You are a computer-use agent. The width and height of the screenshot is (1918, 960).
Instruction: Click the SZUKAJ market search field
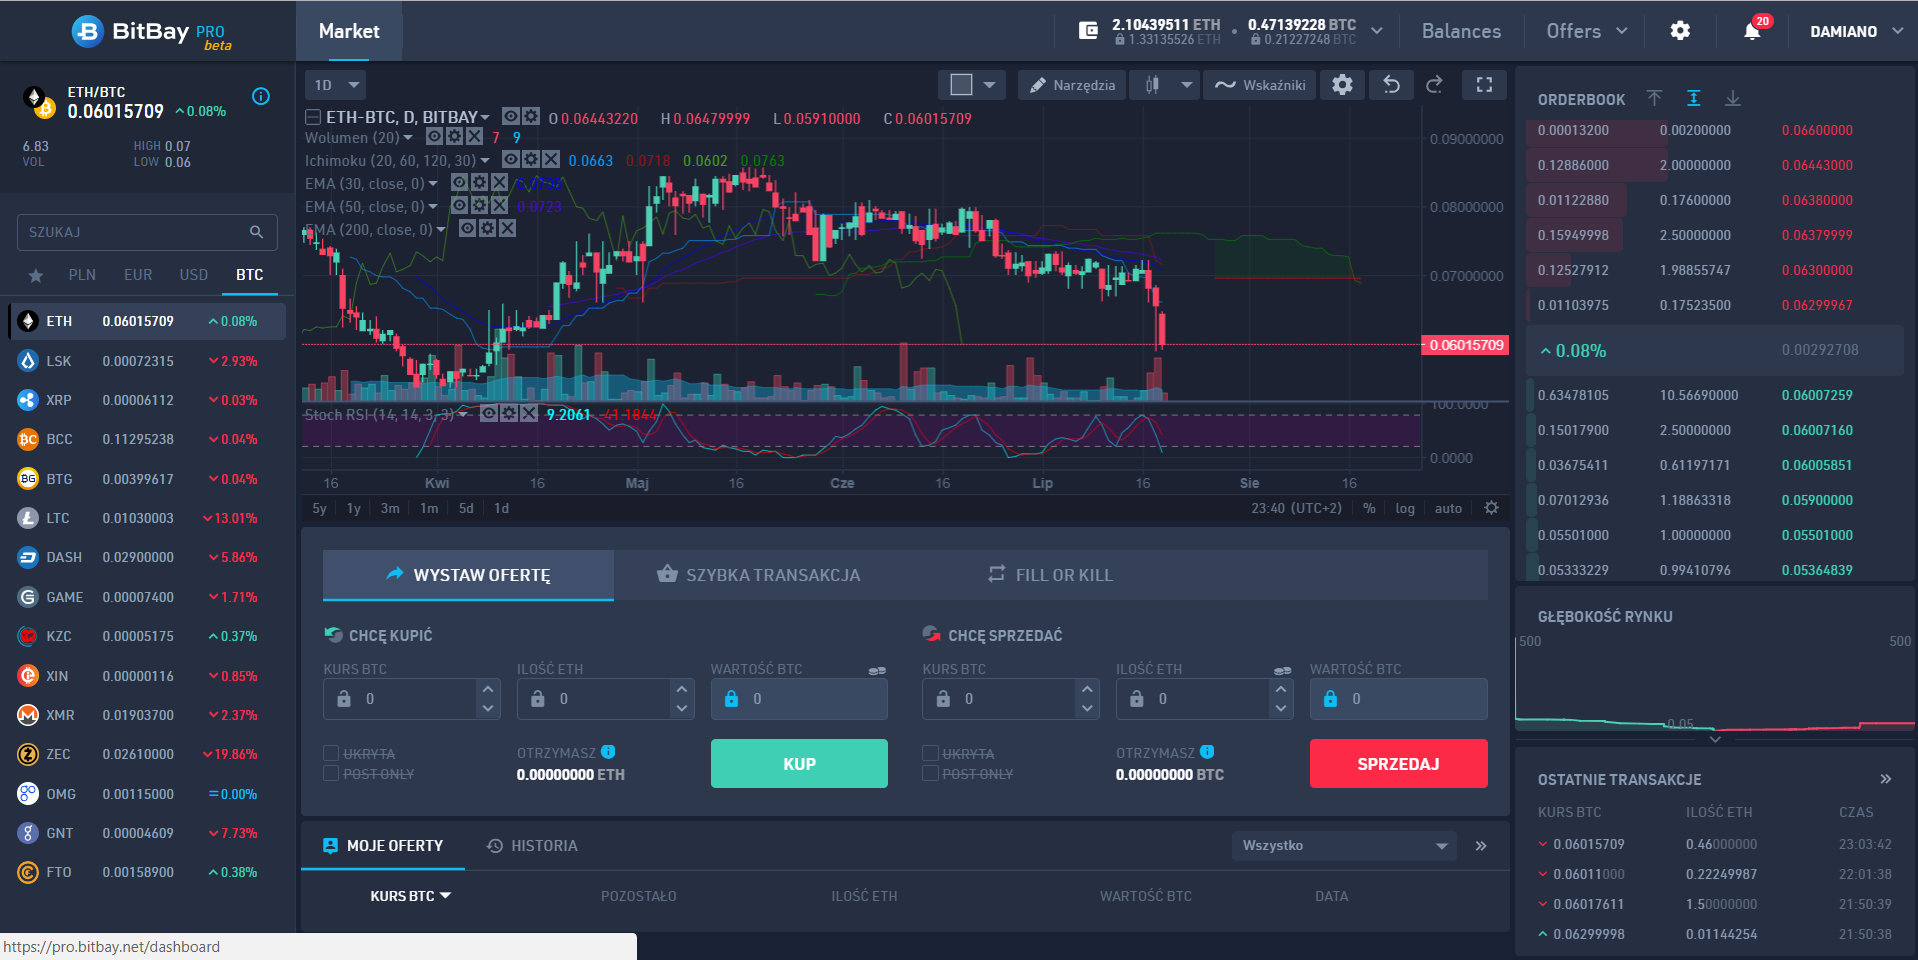tap(147, 232)
